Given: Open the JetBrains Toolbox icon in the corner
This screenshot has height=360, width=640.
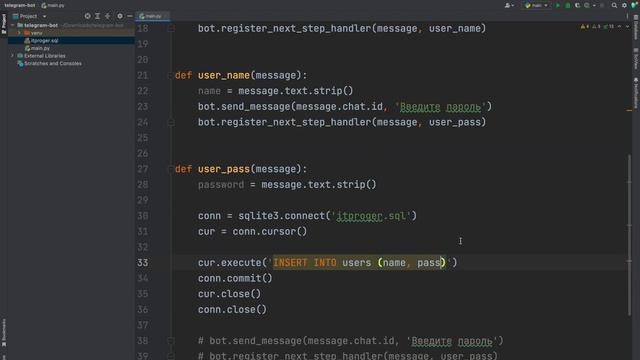Looking at the screenshot, I should click(x=634, y=5).
